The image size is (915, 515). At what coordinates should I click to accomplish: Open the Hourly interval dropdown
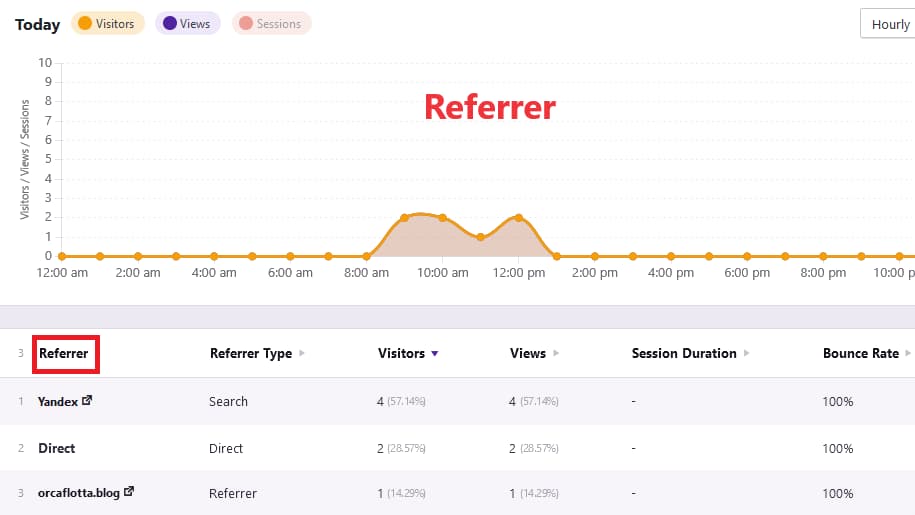[888, 24]
